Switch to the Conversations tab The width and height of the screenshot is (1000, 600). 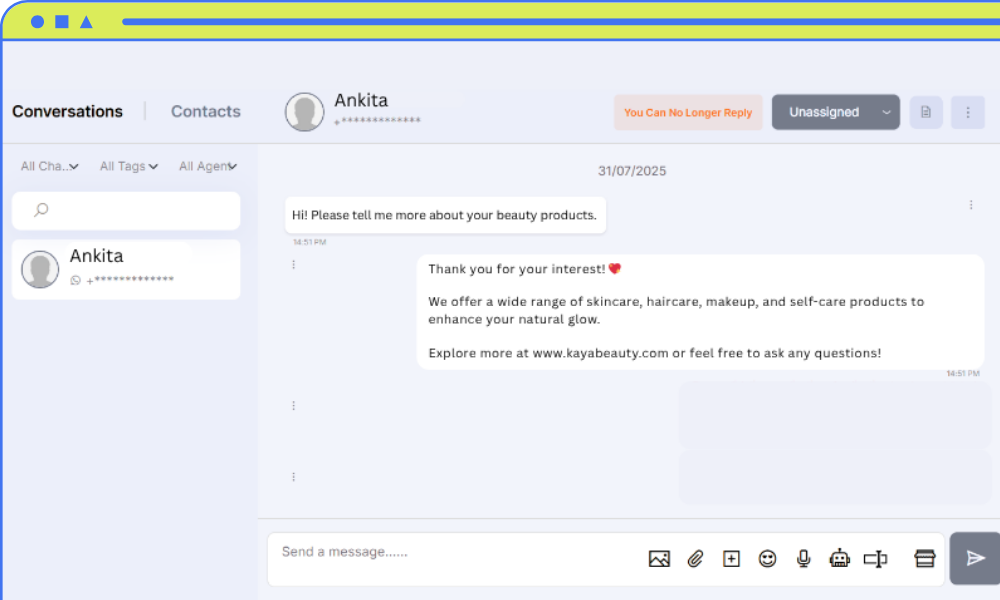pyautogui.click(x=67, y=112)
